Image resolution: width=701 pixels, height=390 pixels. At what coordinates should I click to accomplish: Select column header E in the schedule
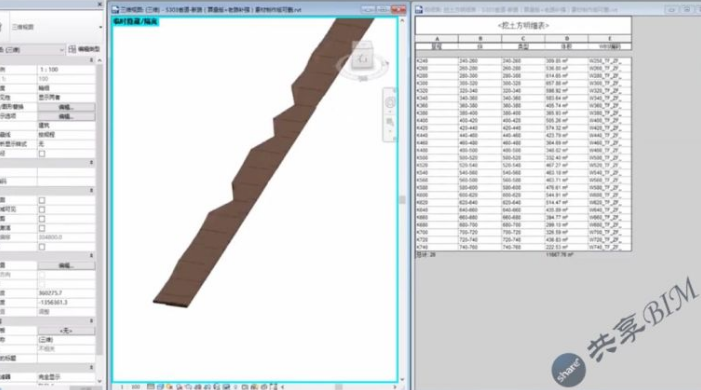(610, 39)
